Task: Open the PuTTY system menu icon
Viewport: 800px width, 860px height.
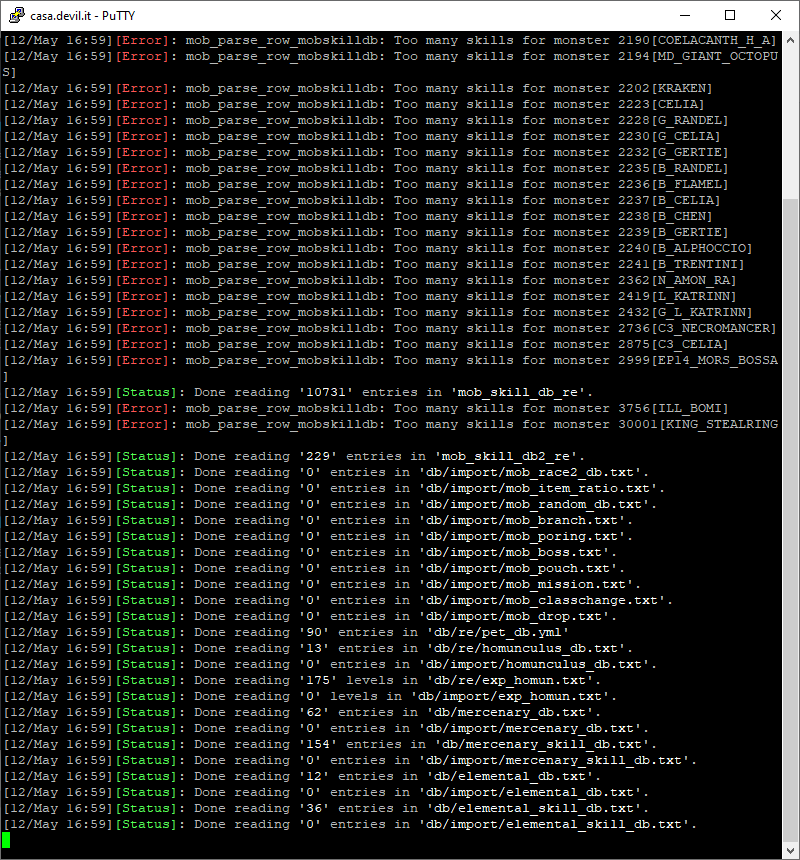Action: tap(14, 15)
